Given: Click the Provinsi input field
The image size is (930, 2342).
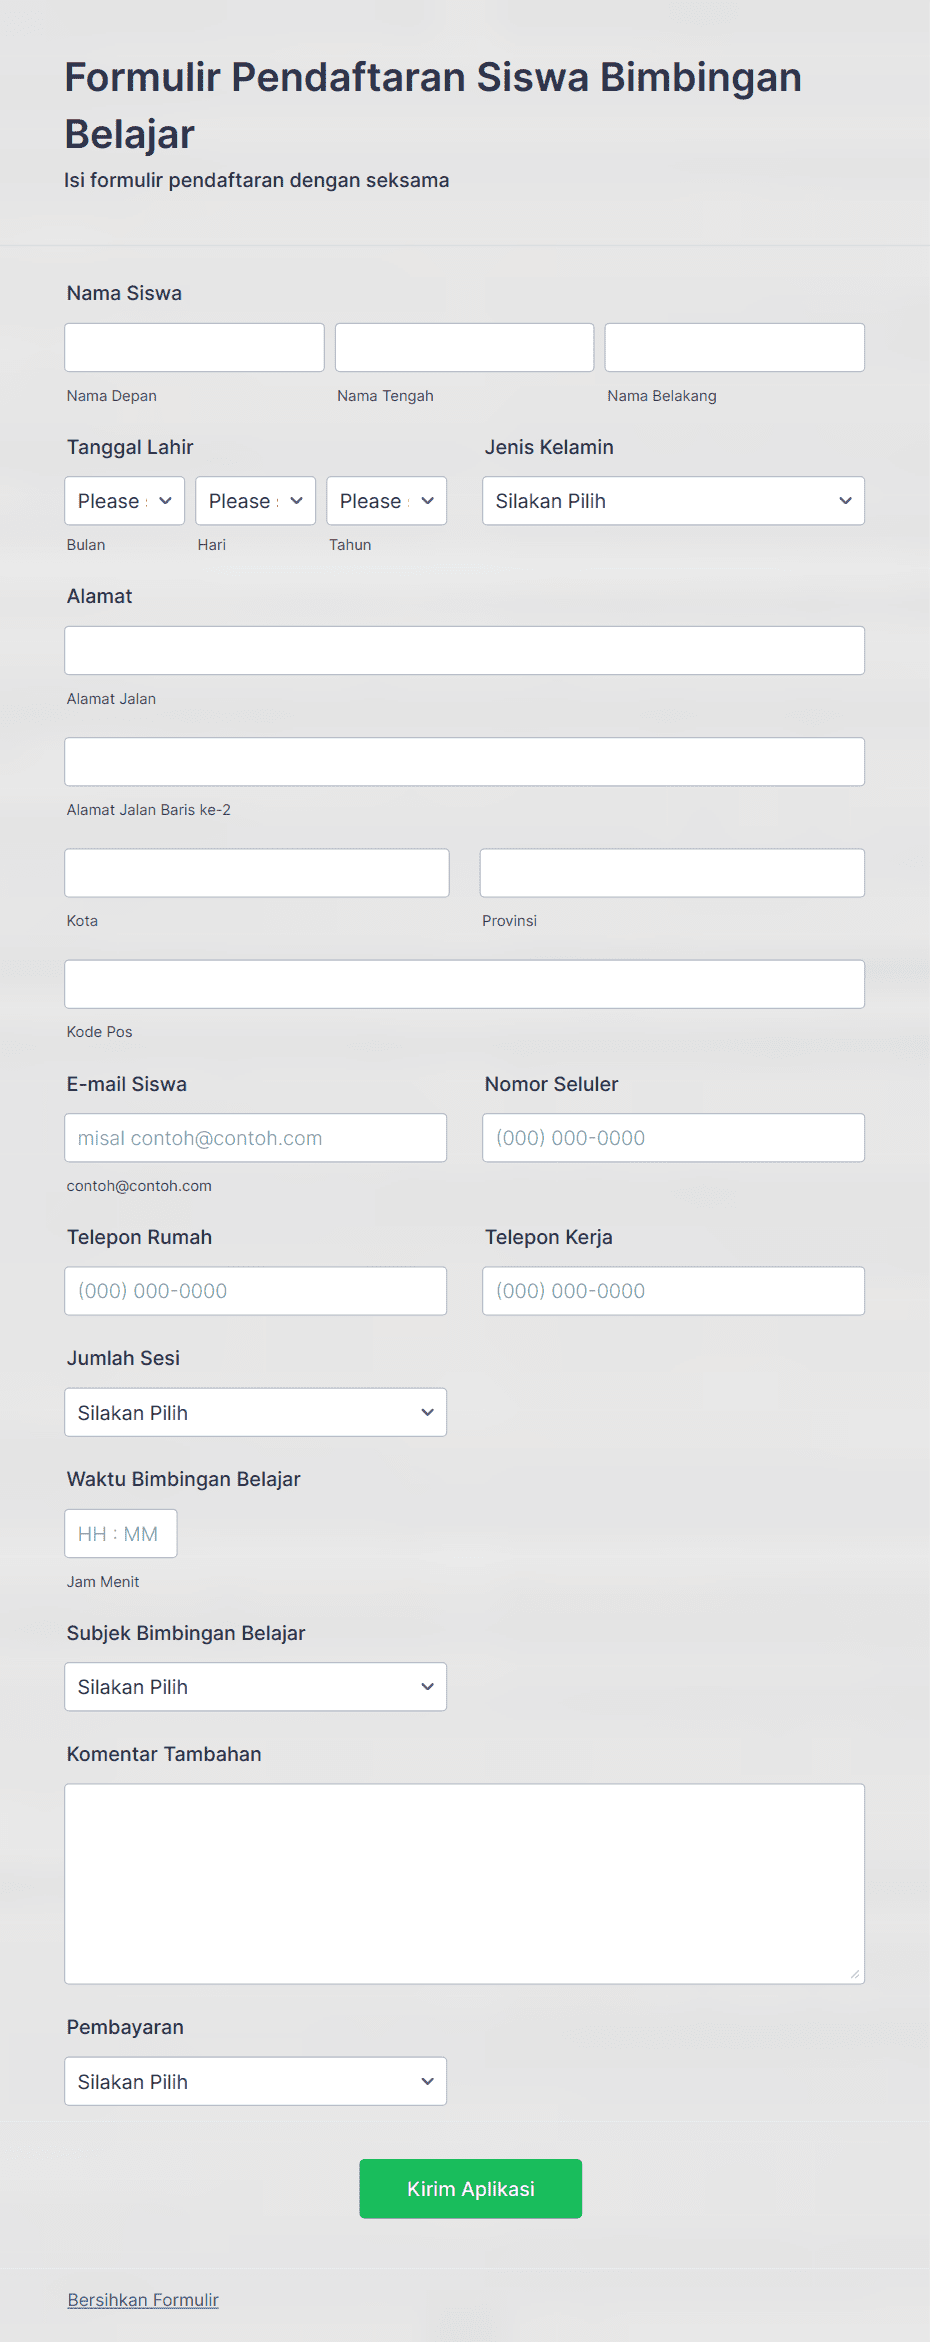Looking at the screenshot, I should point(672,872).
